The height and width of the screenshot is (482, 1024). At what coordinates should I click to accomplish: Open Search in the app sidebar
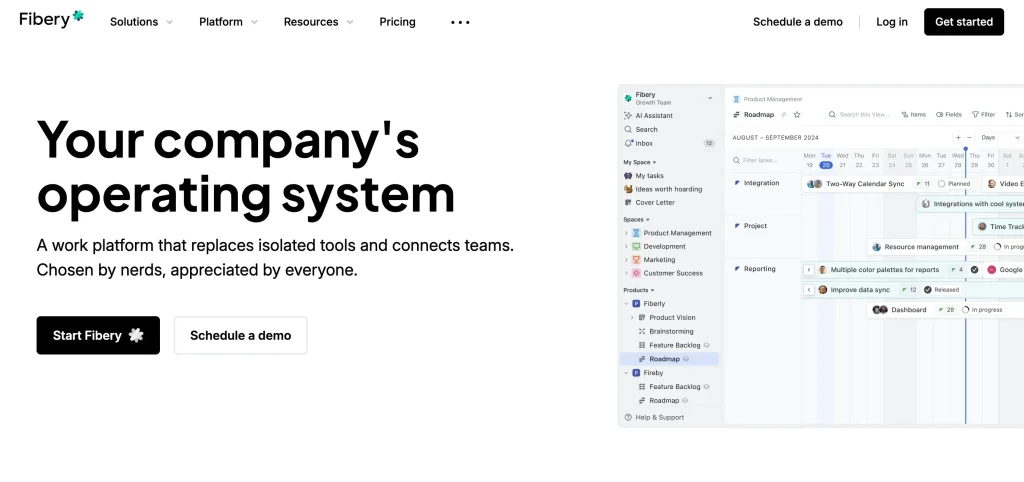click(x=641, y=129)
